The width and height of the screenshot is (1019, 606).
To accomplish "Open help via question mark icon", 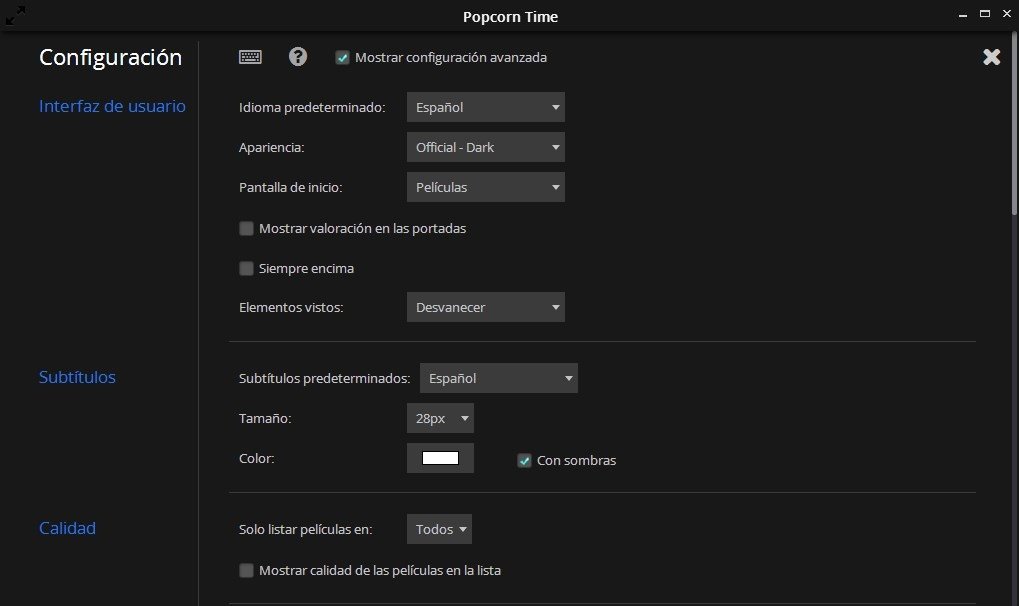I will 298,57.
